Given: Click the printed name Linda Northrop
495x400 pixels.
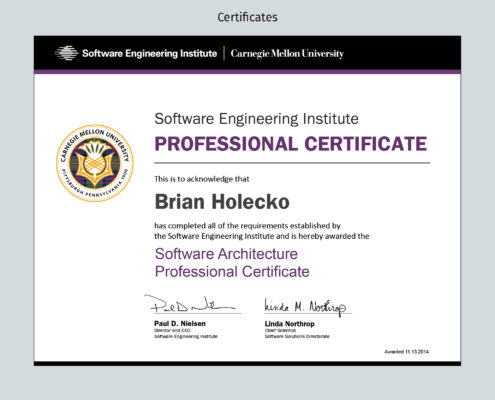Looking at the screenshot, I should tap(289, 324).
